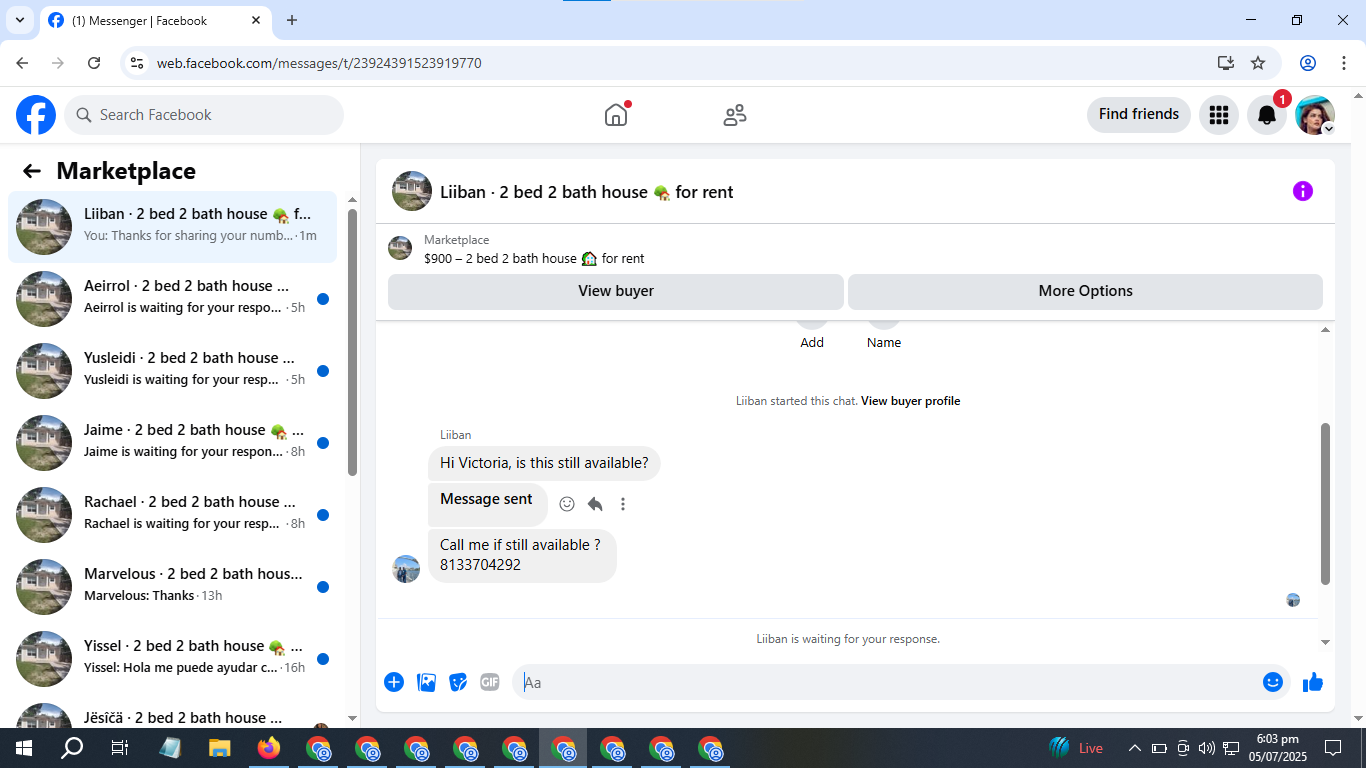Click the browser reload button
The width and height of the screenshot is (1366, 768).
[x=94, y=63]
